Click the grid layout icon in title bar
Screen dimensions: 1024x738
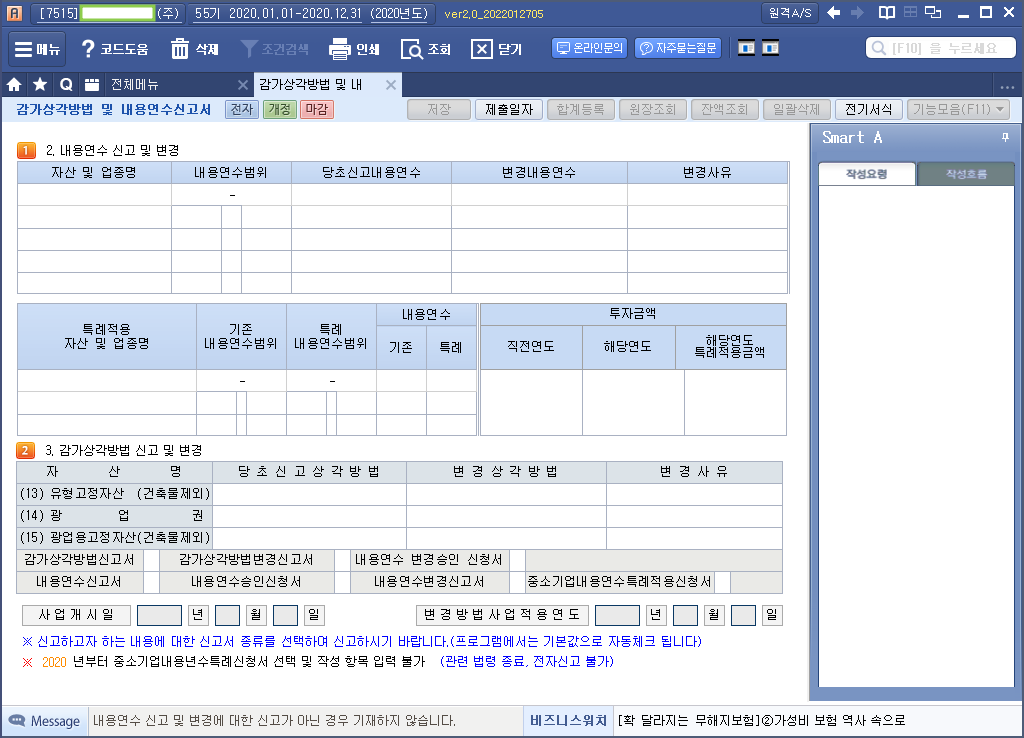(x=910, y=12)
